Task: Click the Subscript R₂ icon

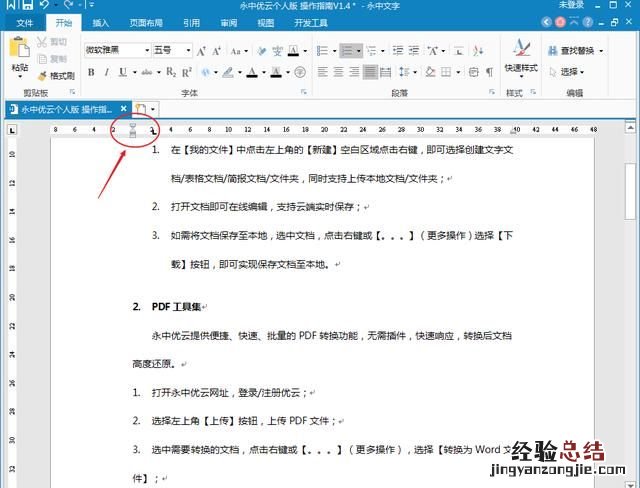Action: click(171, 72)
